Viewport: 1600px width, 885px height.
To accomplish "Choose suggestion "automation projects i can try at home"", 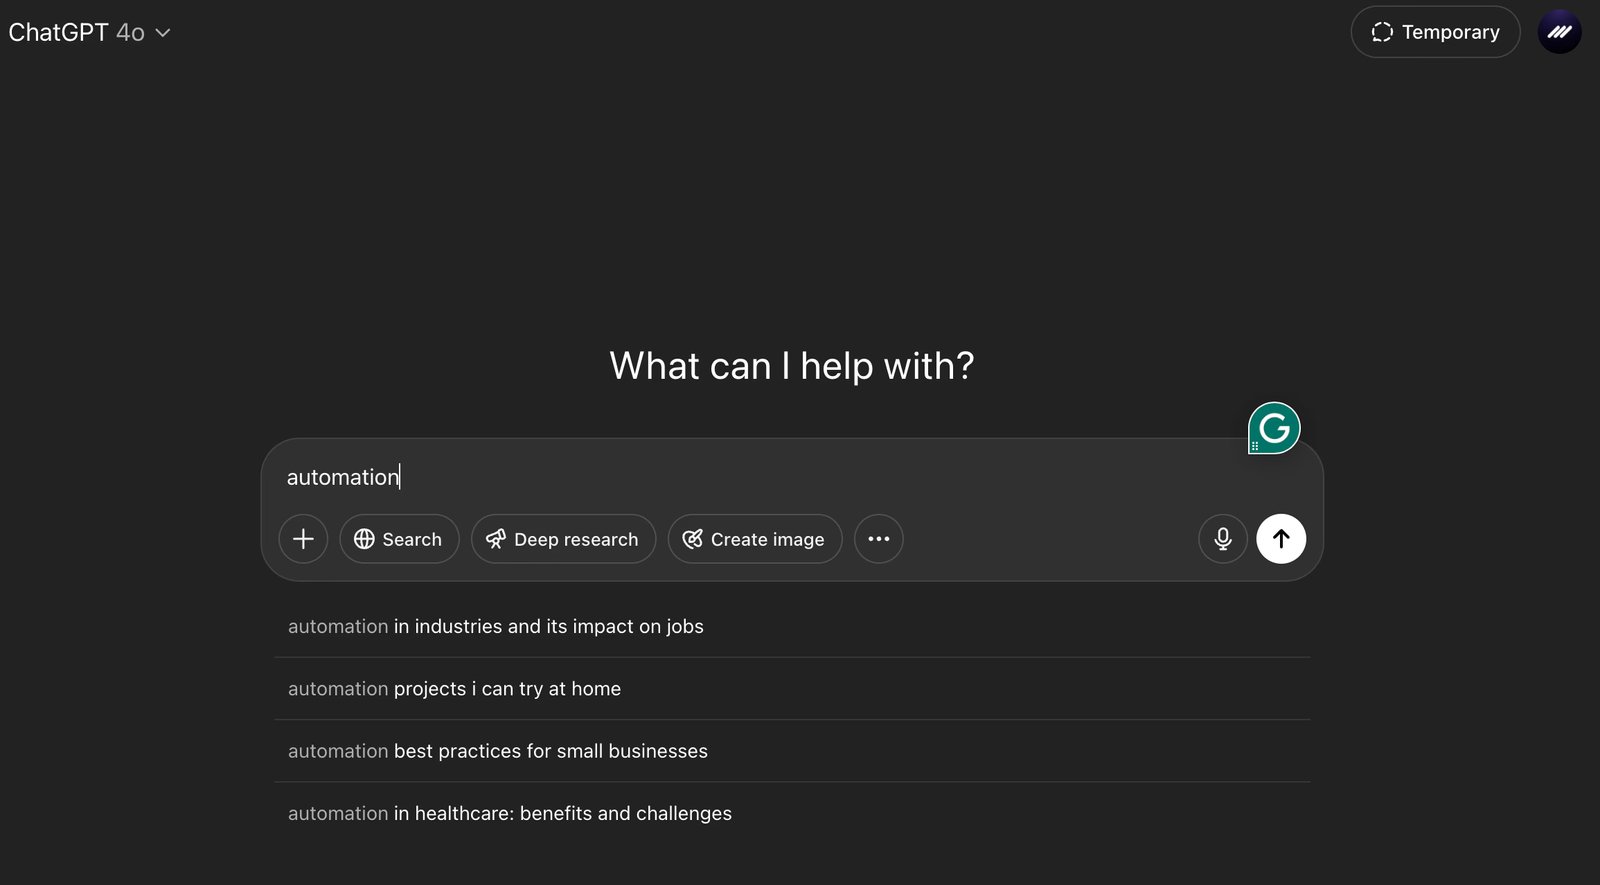I will pyautogui.click(x=792, y=689).
